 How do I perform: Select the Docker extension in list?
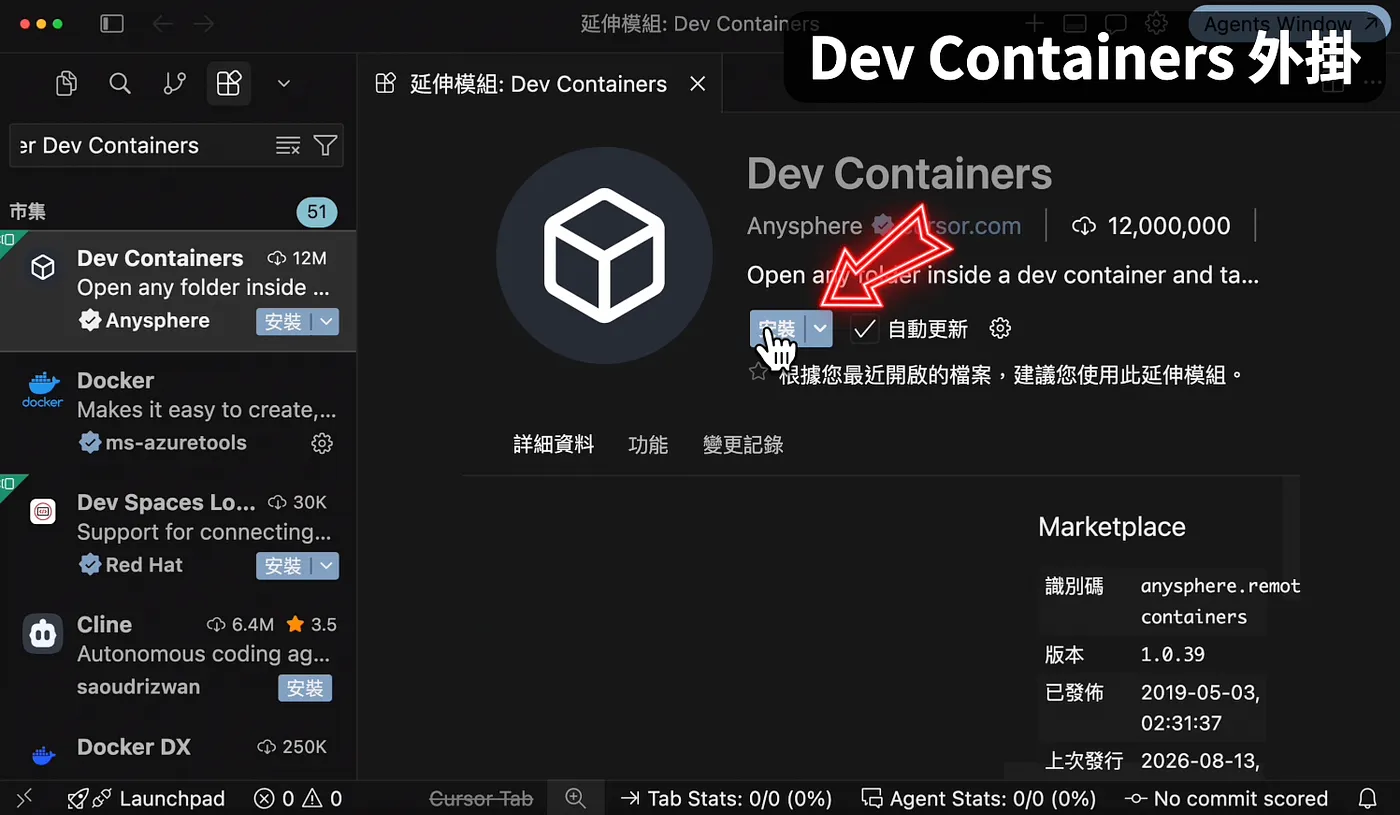click(x=178, y=412)
